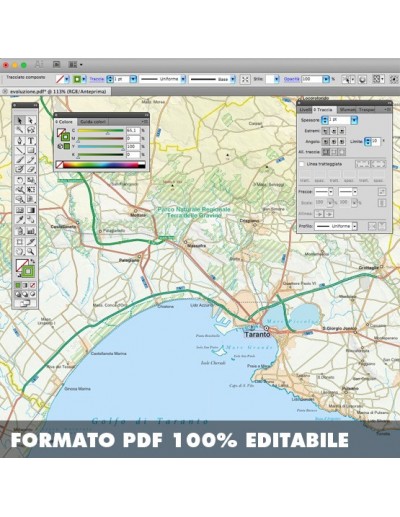400x517 pixels.
Task: Choose the Magic Wand tool
Action: (20, 130)
